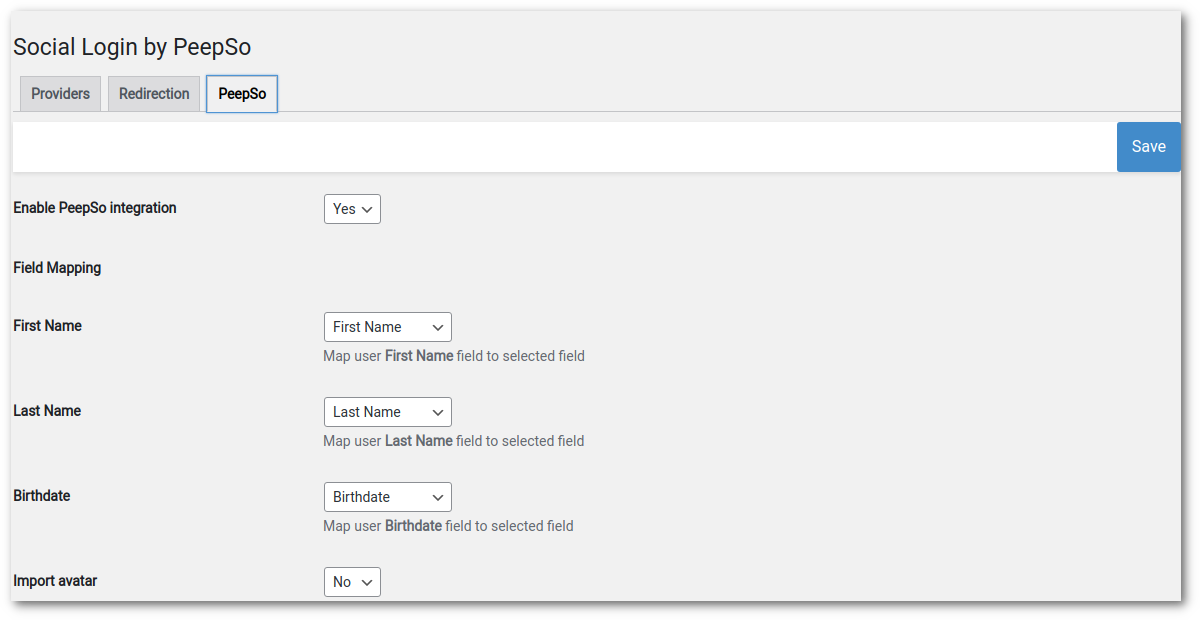Click the Birthdate setting label
Screen dimensions: 1200x620
click(x=42, y=496)
